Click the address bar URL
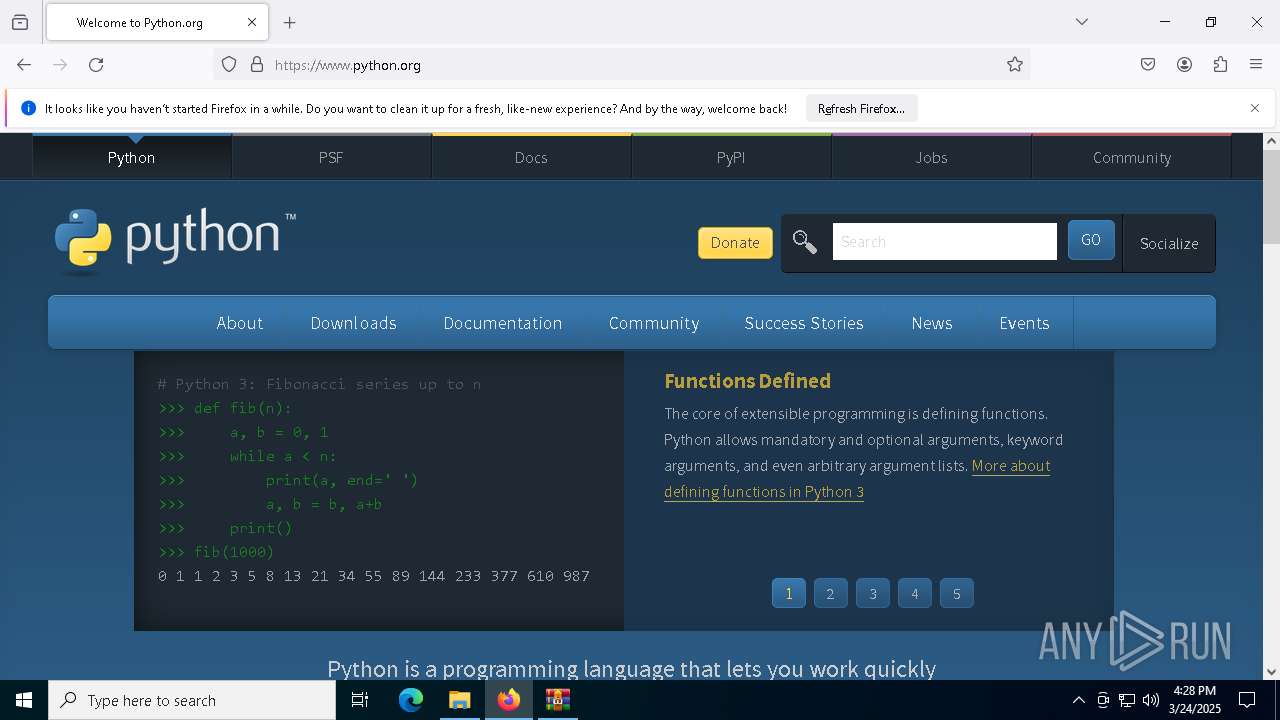The width and height of the screenshot is (1280, 720). pyautogui.click(x=347, y=65)
